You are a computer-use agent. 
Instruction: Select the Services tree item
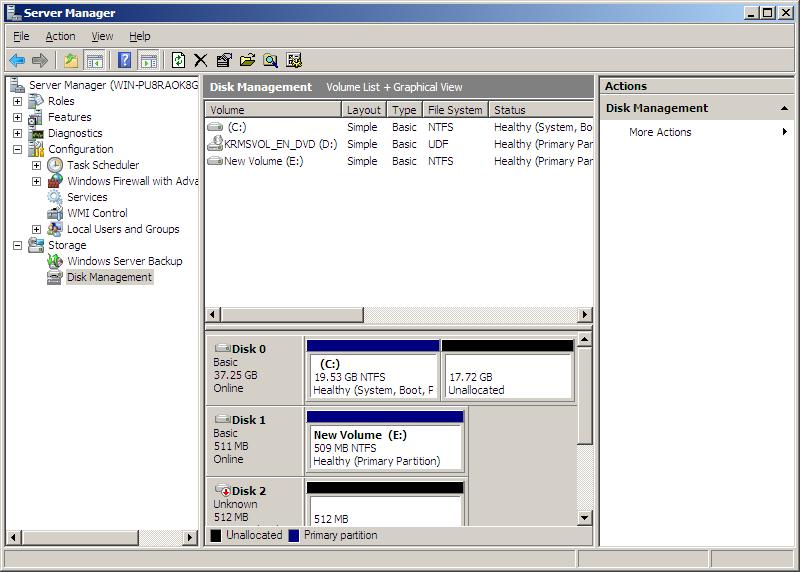click(87, 197)
